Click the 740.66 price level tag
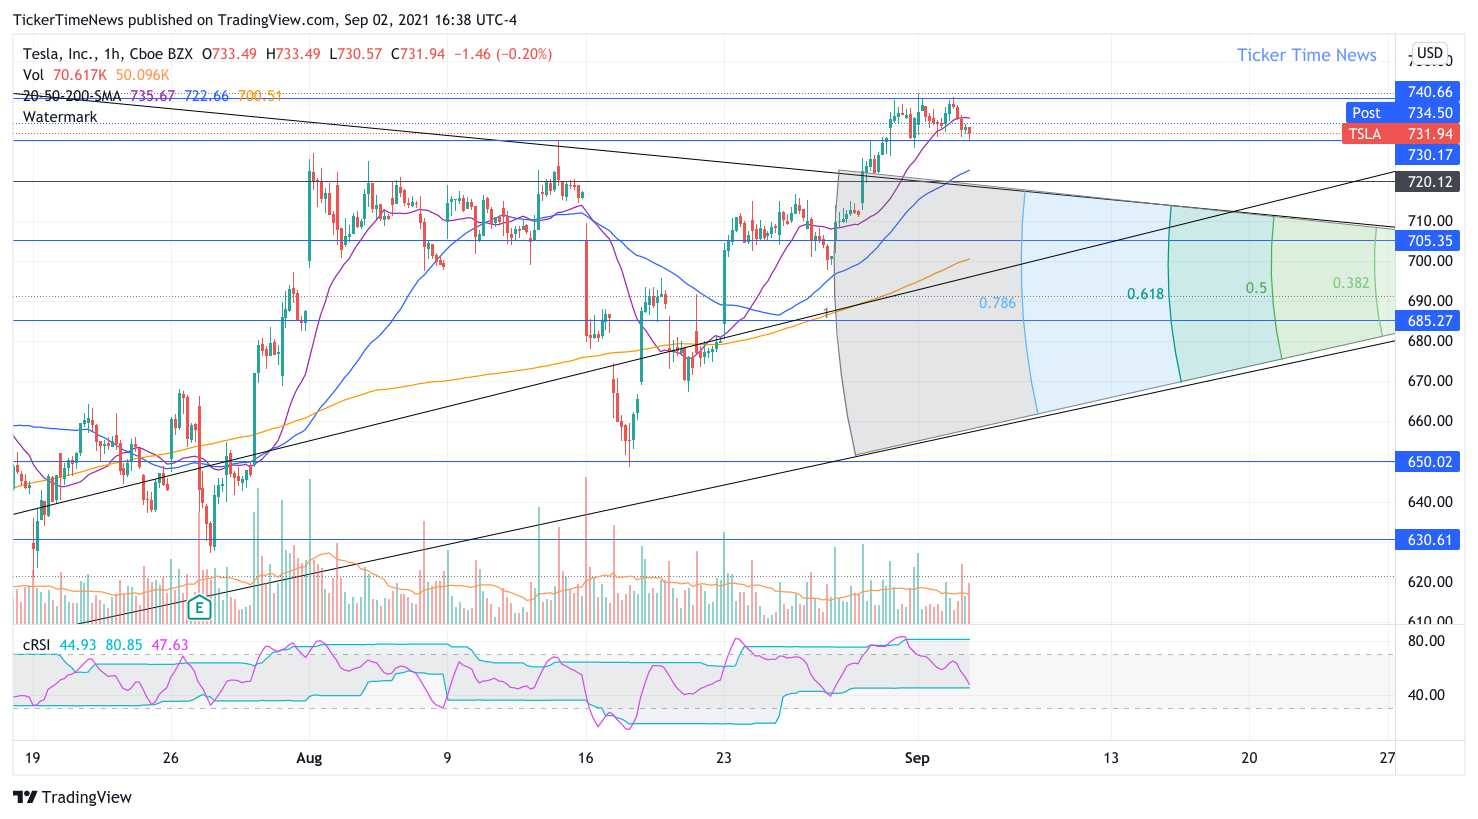Screen dimensions: 1478x819 [x=1428, y=91]
